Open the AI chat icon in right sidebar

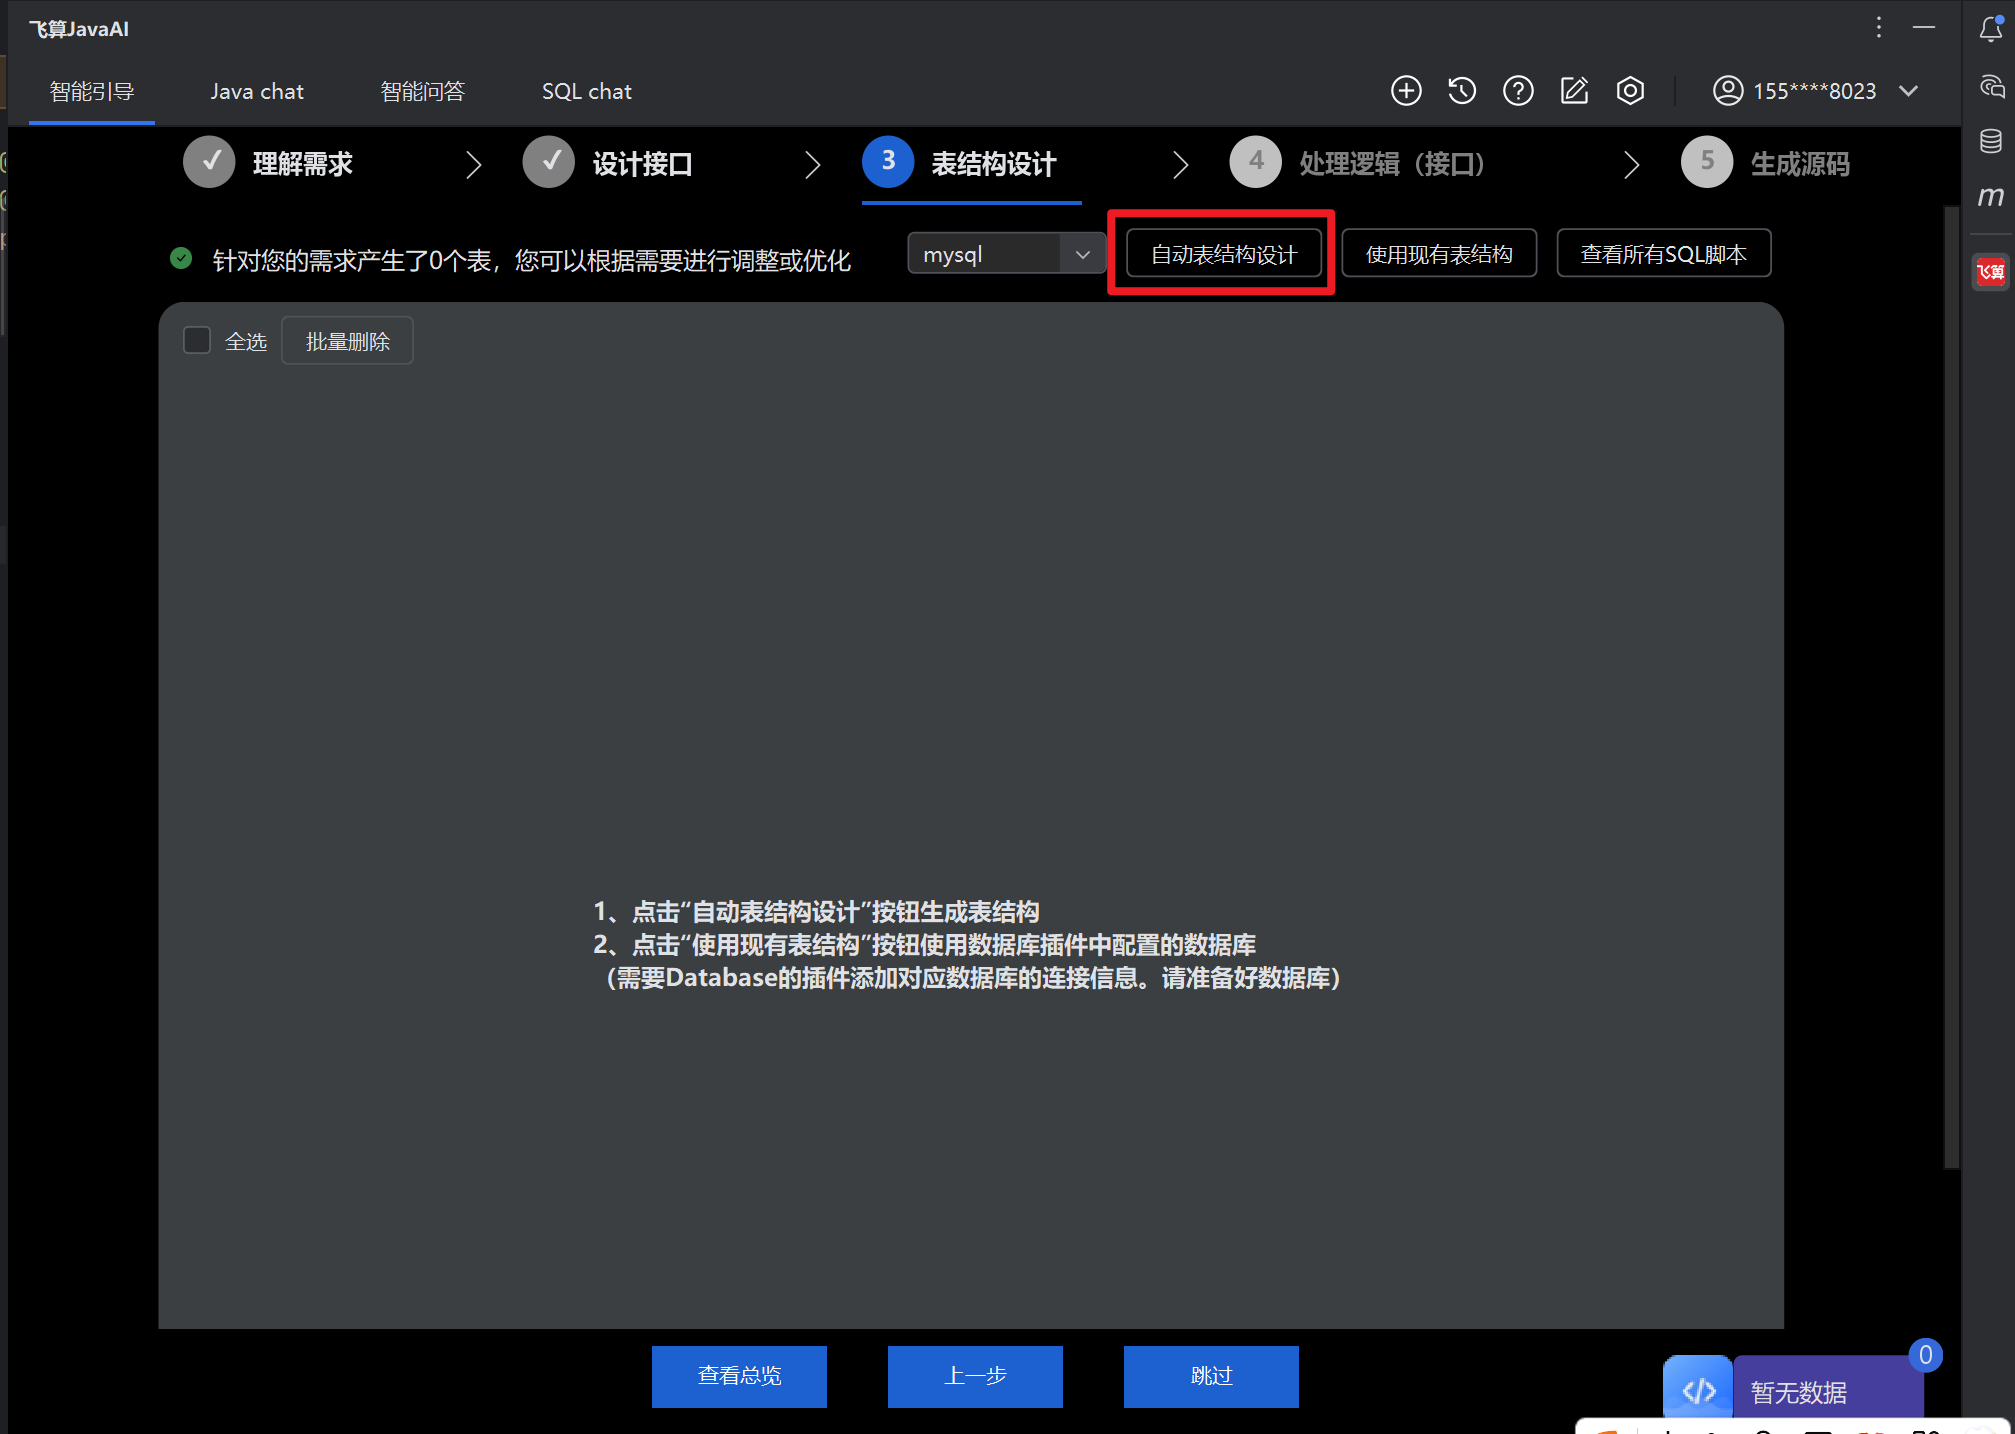point(1990,86)
